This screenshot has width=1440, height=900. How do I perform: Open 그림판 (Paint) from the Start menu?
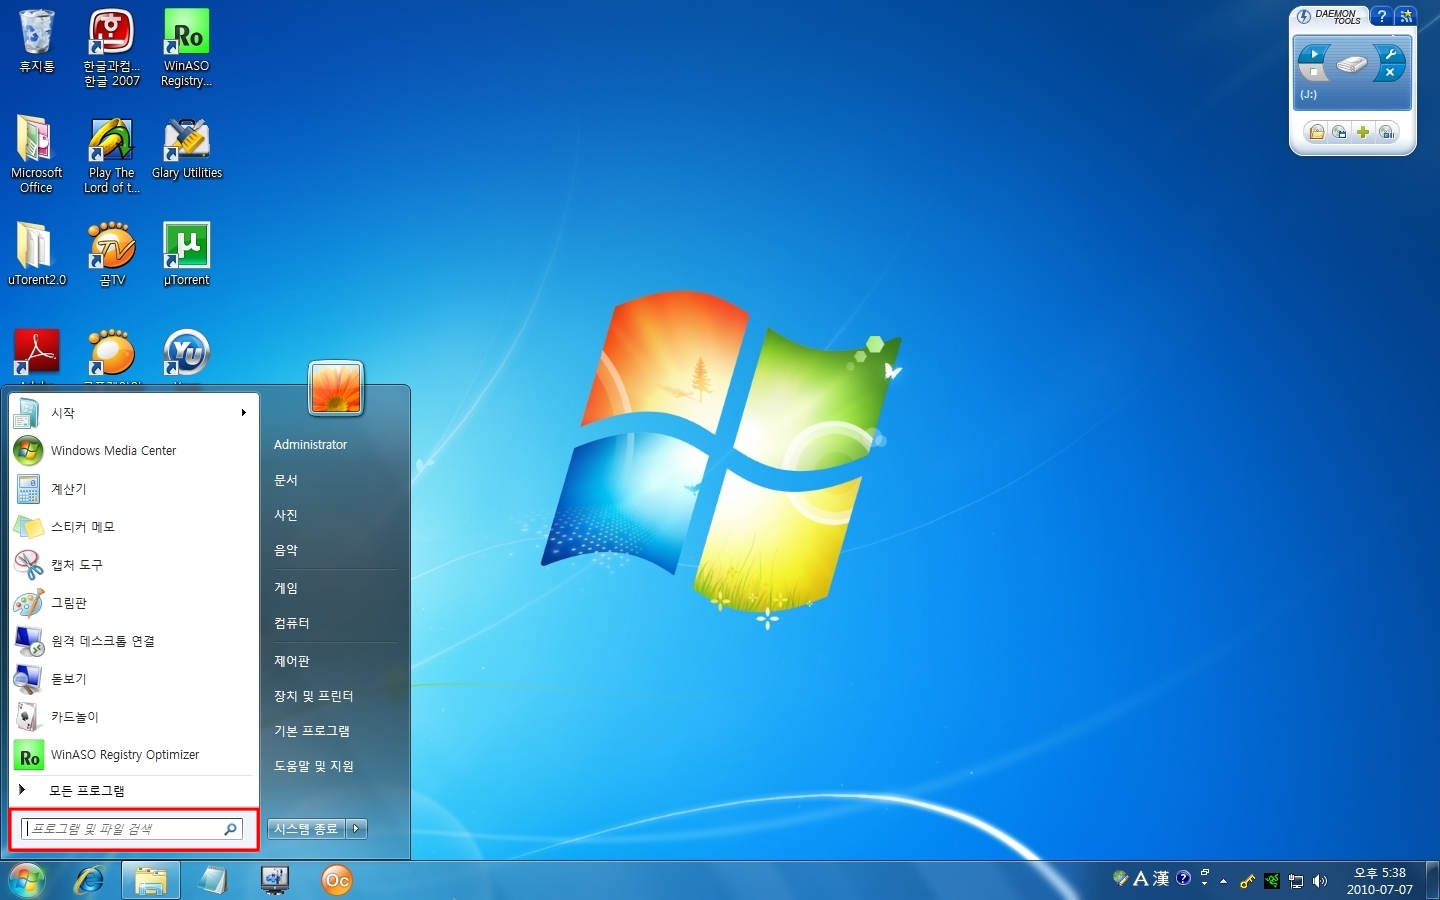click(x=134, y=603)
